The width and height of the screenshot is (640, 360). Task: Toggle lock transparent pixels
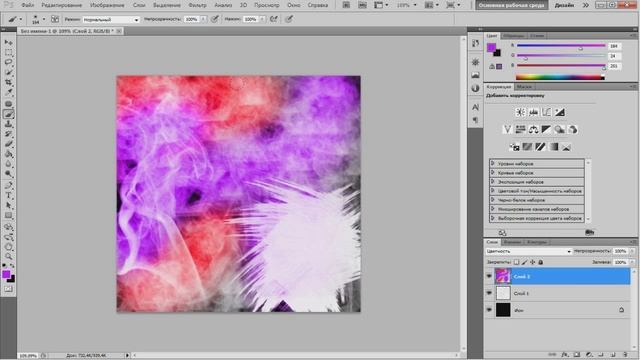(x=517, y=262)
